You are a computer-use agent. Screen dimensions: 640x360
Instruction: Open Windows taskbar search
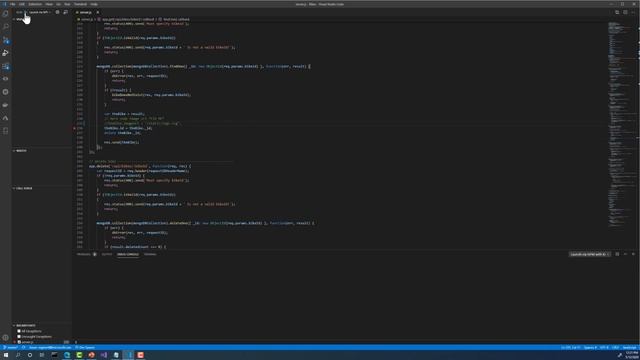pyautogui.click(x=18, y=355)
